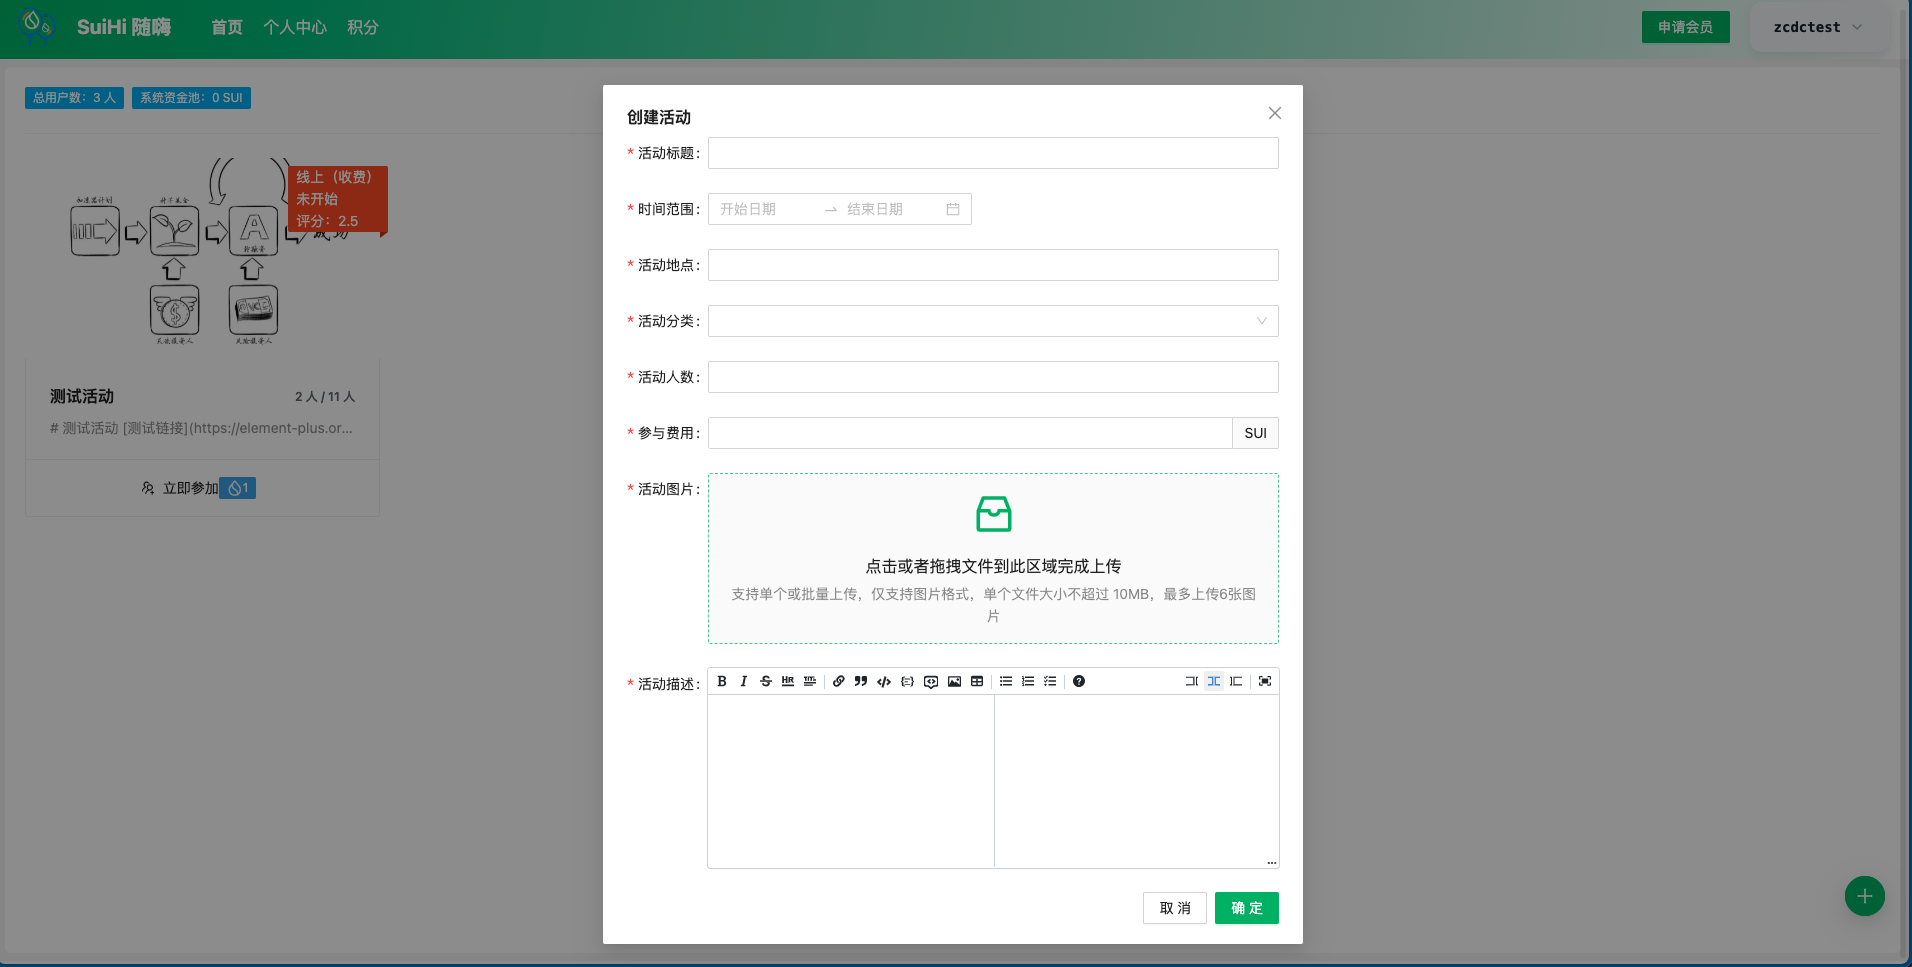This screenshot has height=967, width=1912.
Task: Focus the 活动地点 input field
Action: 993,265
